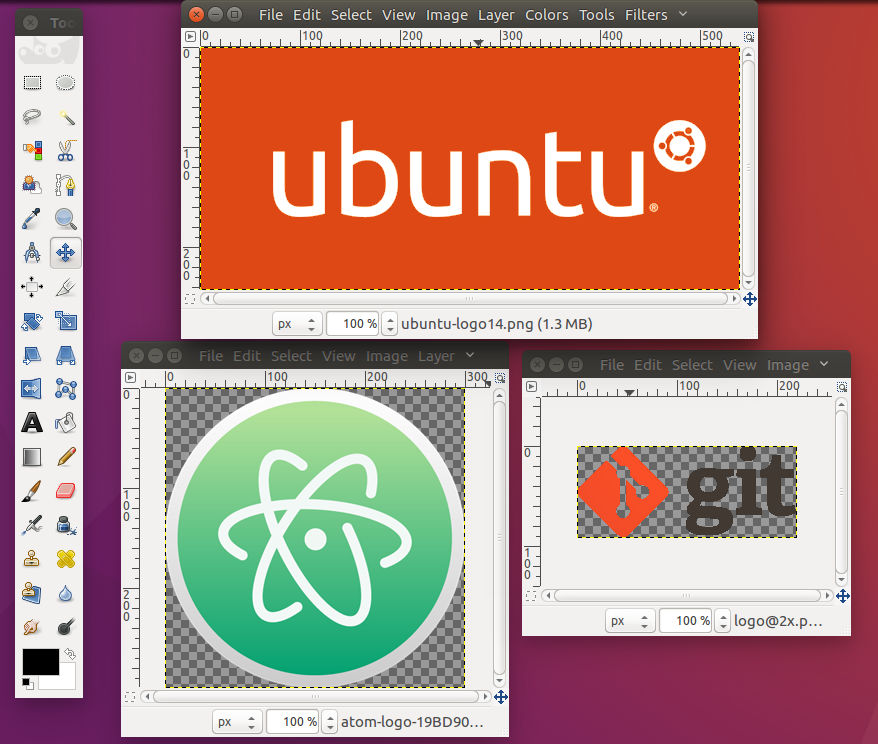The image size is (878, 744).
Task: Toggle Quick Mask in ubuntu-logo window
Action: click(x=190, y=300)
